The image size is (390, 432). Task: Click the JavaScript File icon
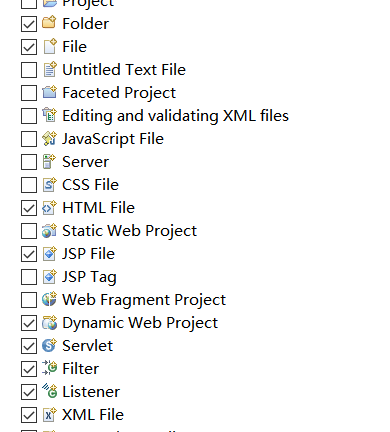click(49, 138)
